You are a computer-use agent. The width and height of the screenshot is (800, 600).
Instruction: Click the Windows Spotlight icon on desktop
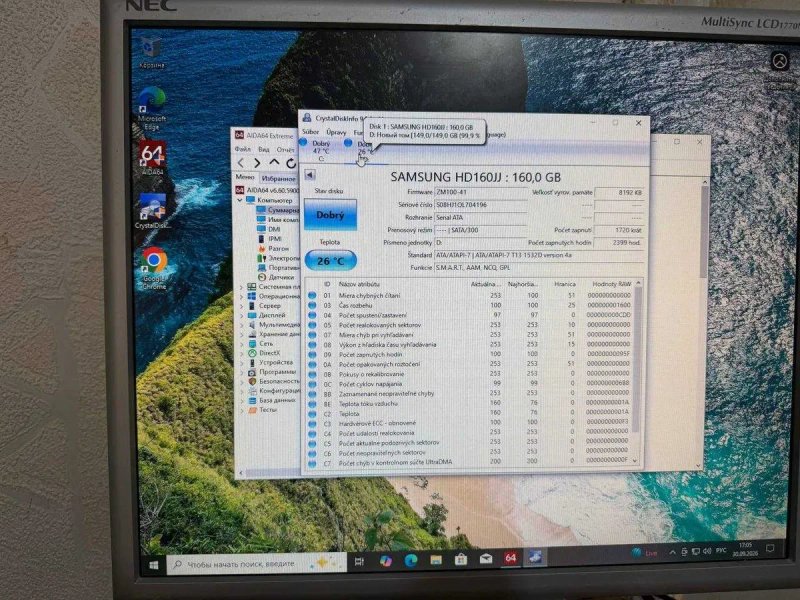779,61
